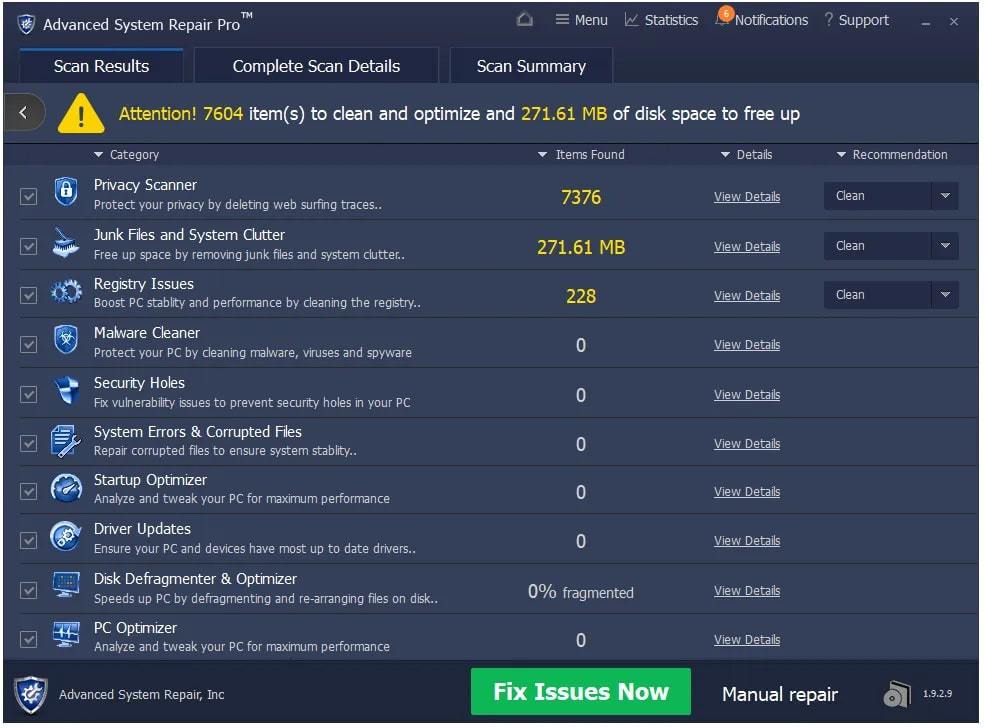Toggle the Startup Optimizer checkbox
984x728 pixels.
[x=28, y=491]
